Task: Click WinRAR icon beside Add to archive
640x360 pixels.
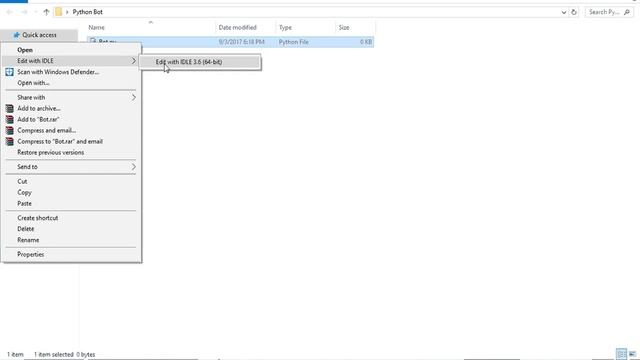Action: click(x=9, y=108)
